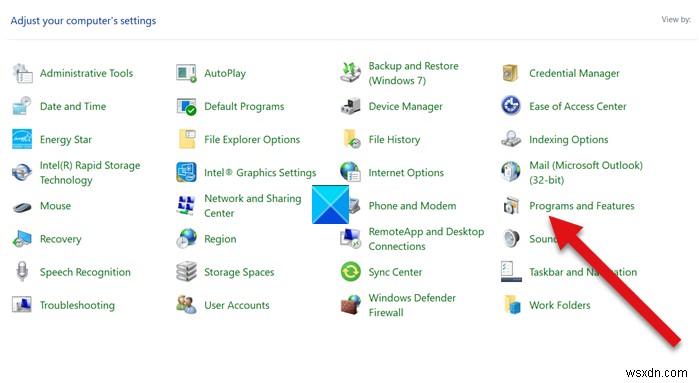Open the Troubleshooting icon
699x383 pixels.
click(22, 305)
